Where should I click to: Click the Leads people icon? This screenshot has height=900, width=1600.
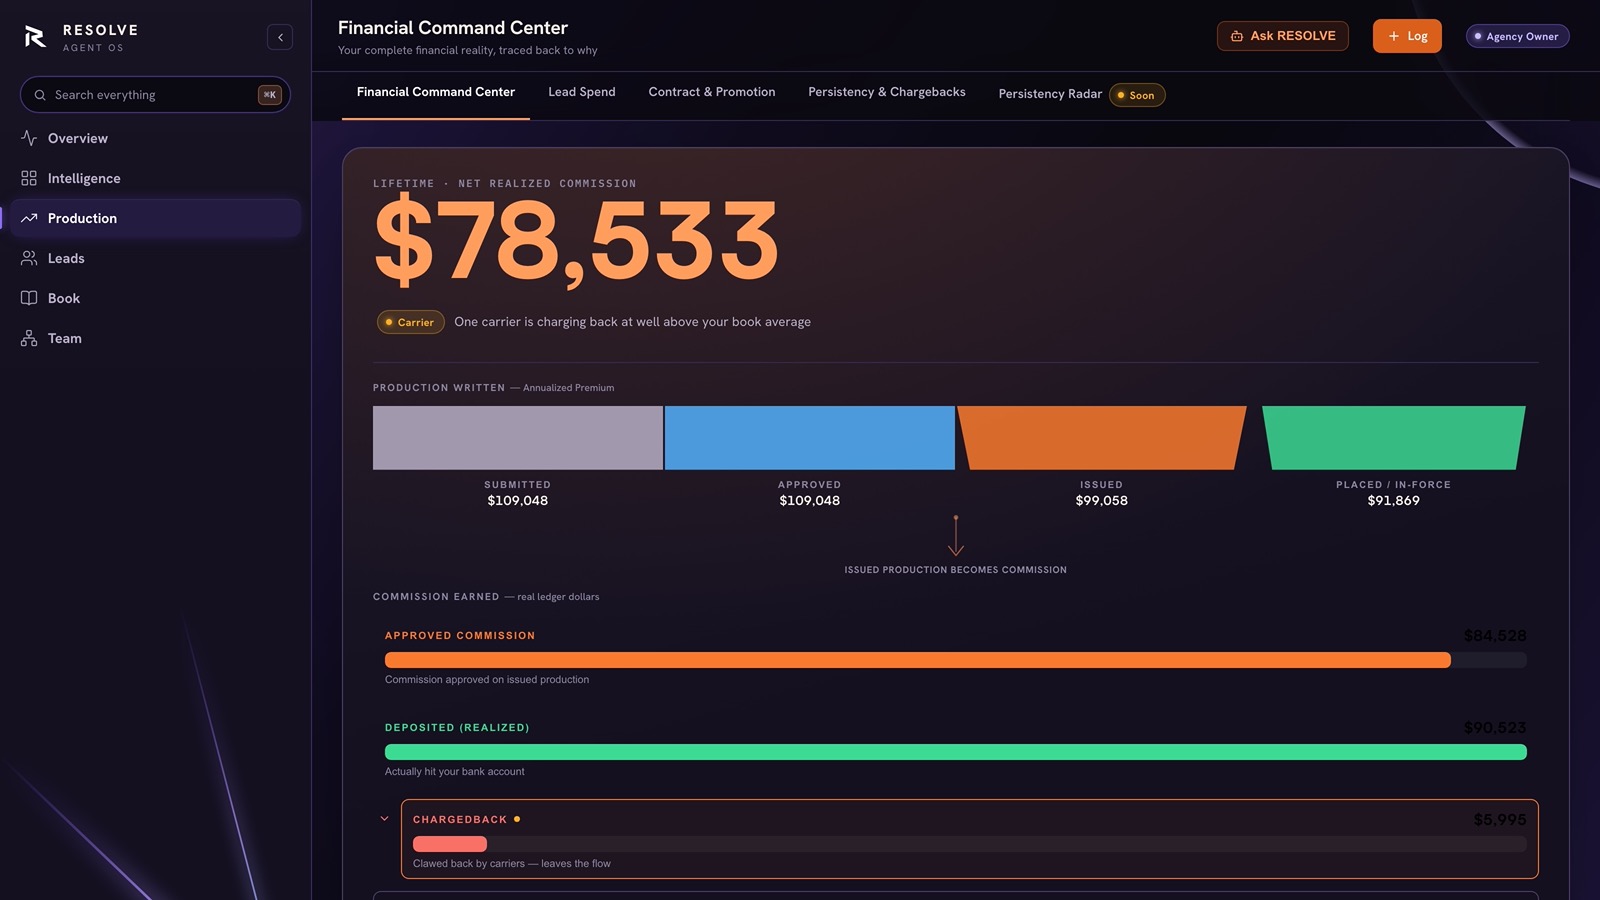coord(29,258)
